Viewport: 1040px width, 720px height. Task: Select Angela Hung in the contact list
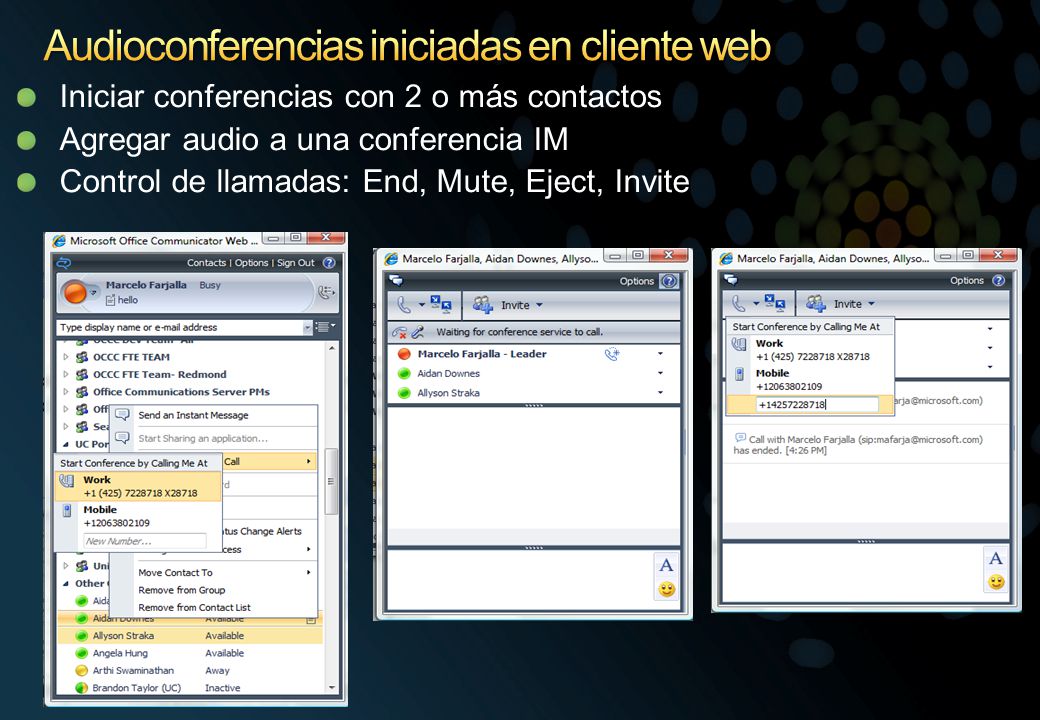click(x=190, y=653)
